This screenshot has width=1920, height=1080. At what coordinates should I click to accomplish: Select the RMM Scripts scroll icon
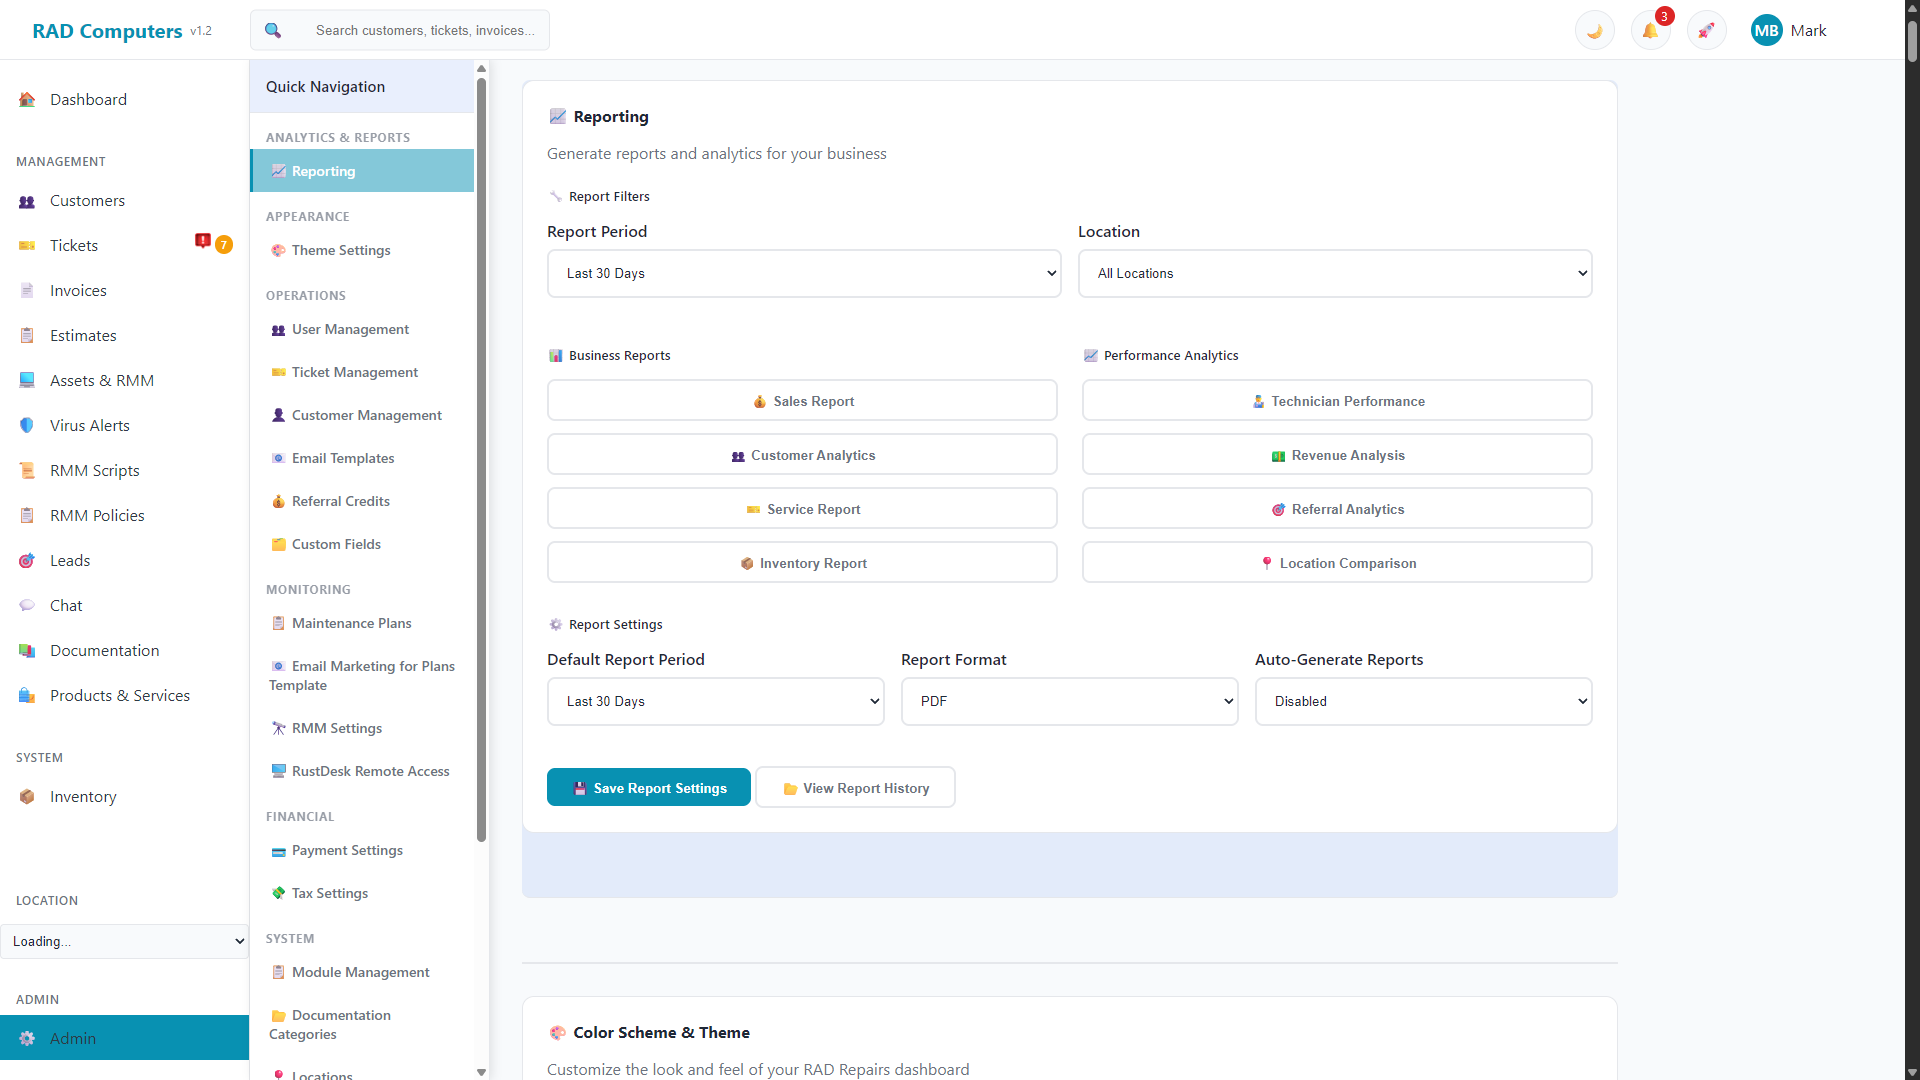[x=26, y=470]
